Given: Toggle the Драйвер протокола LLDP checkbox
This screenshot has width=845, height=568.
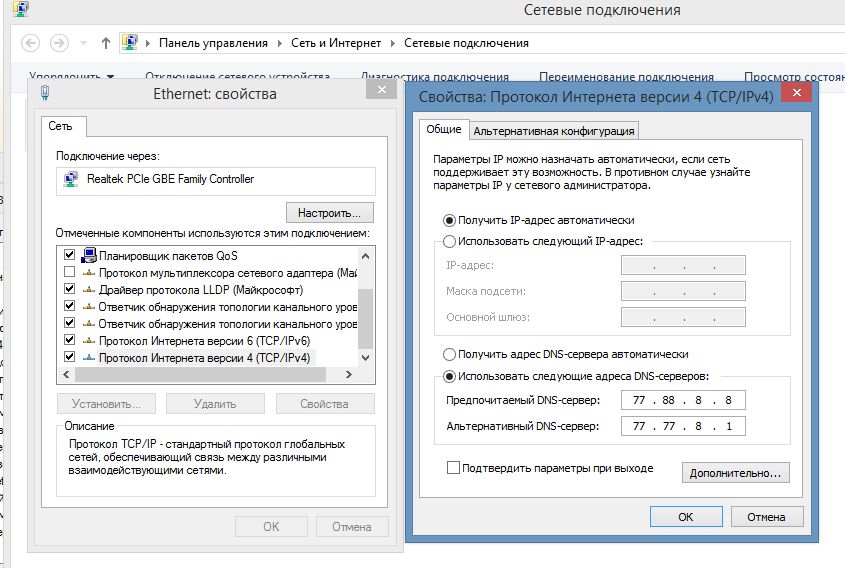Looking at the screenshot, I should pos(70,289).
